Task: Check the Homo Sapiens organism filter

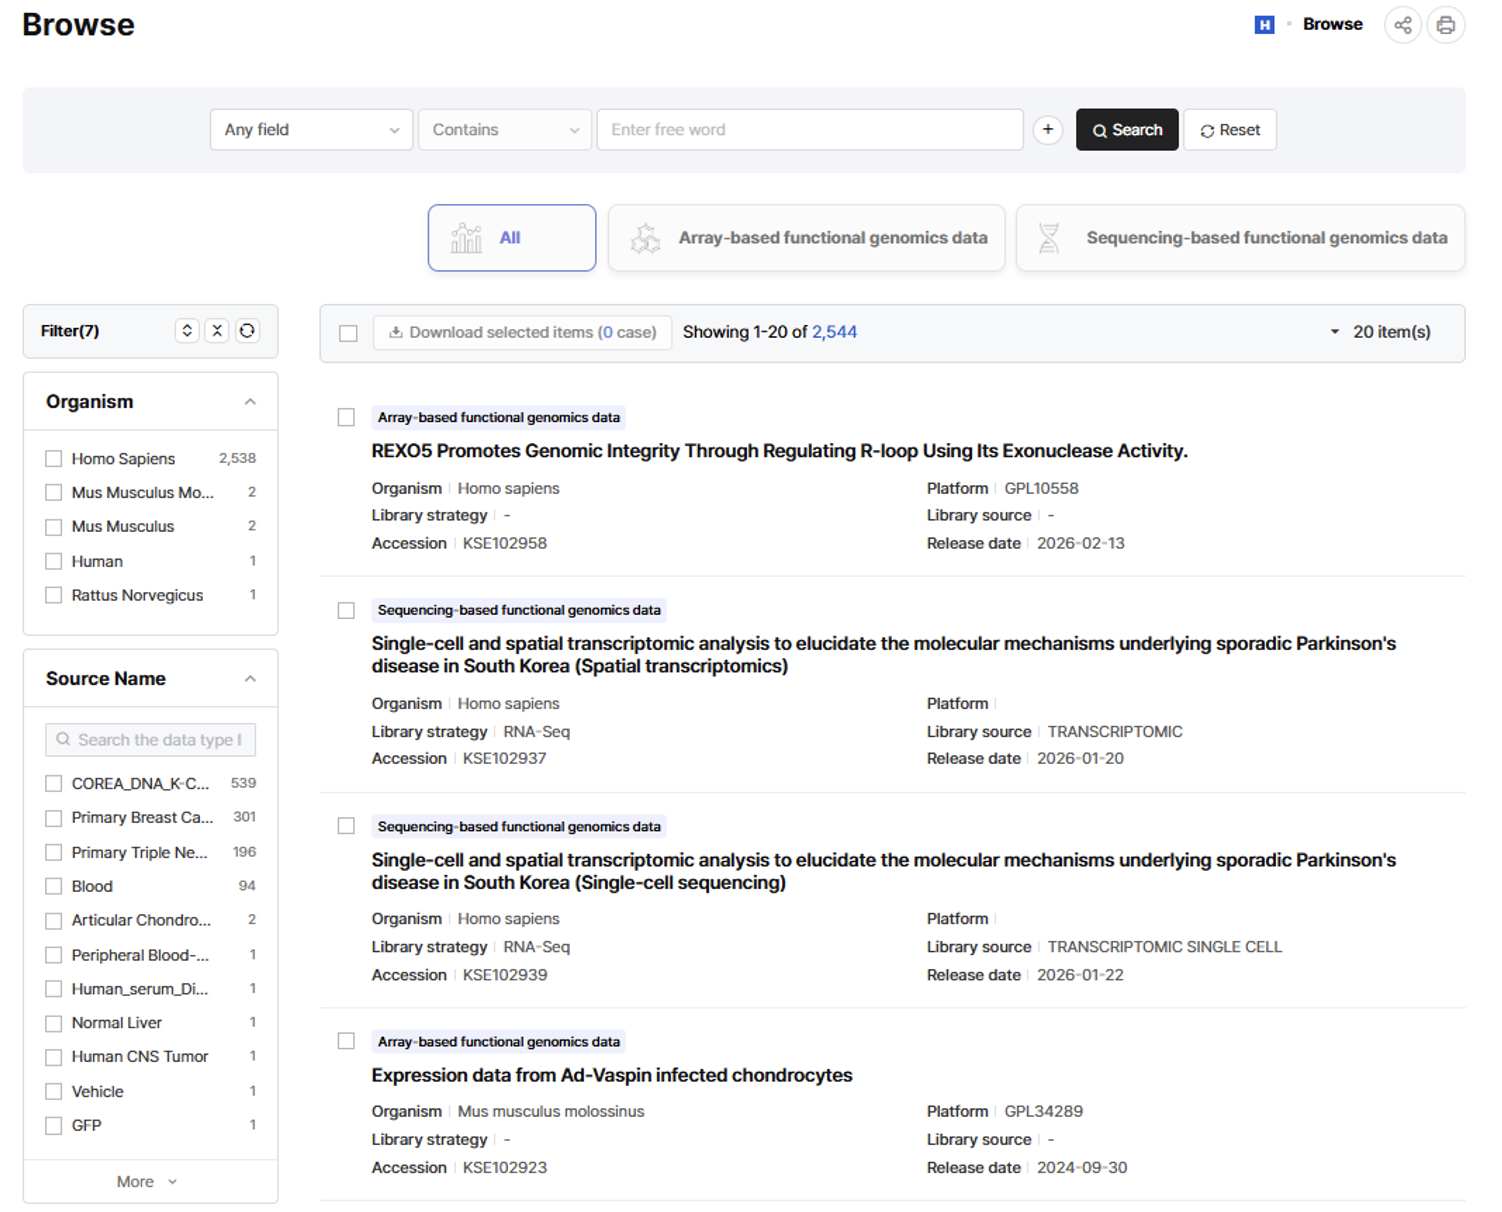Action: tap(54, 459)
